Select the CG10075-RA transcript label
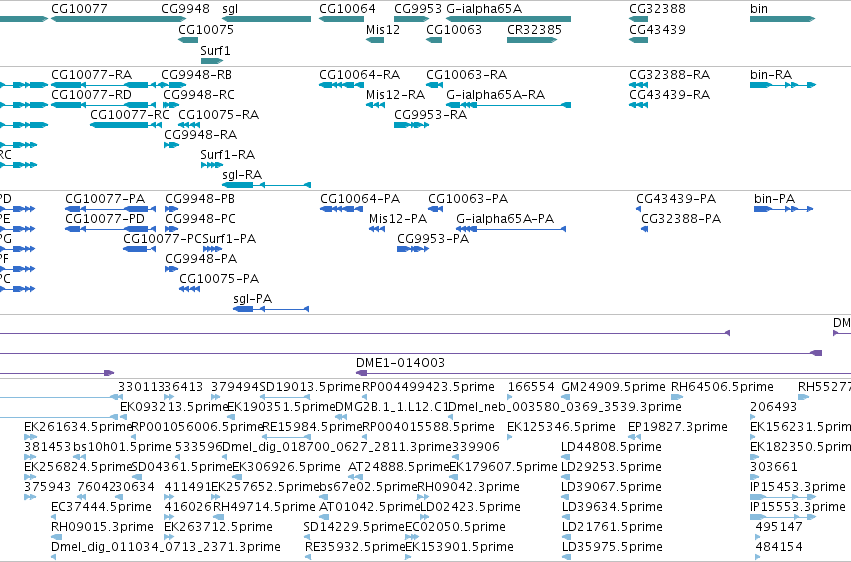Viewport: 851px width, 562px height. 219,114
